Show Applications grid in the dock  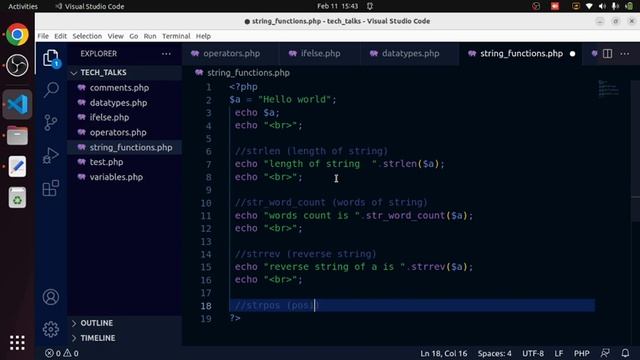coord(17,343)
